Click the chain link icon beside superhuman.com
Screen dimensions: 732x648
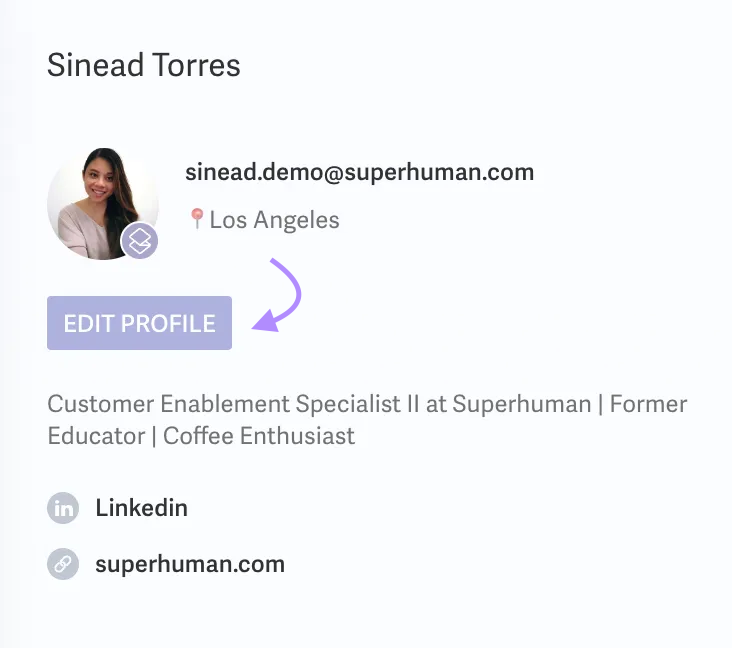[x=63, y=563]
